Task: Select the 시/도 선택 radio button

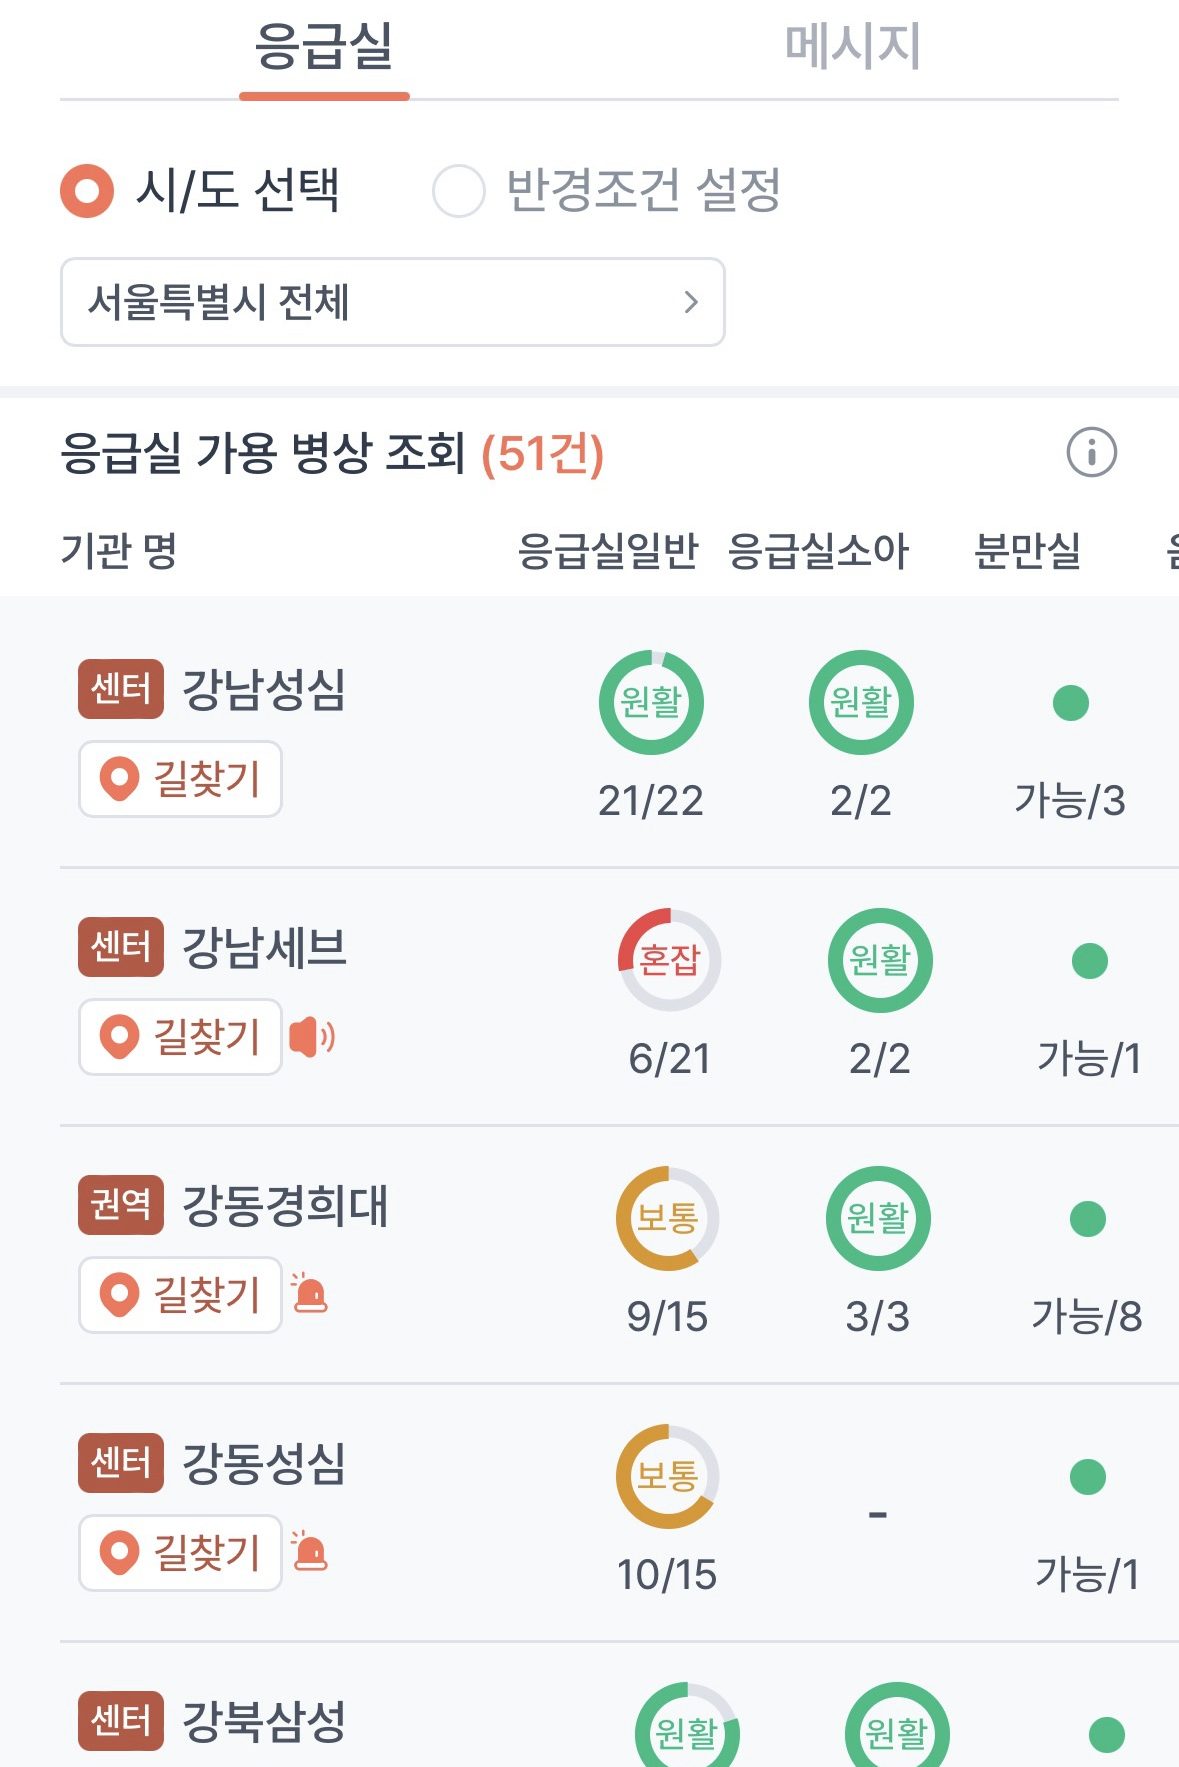Action: pos(87,190)
